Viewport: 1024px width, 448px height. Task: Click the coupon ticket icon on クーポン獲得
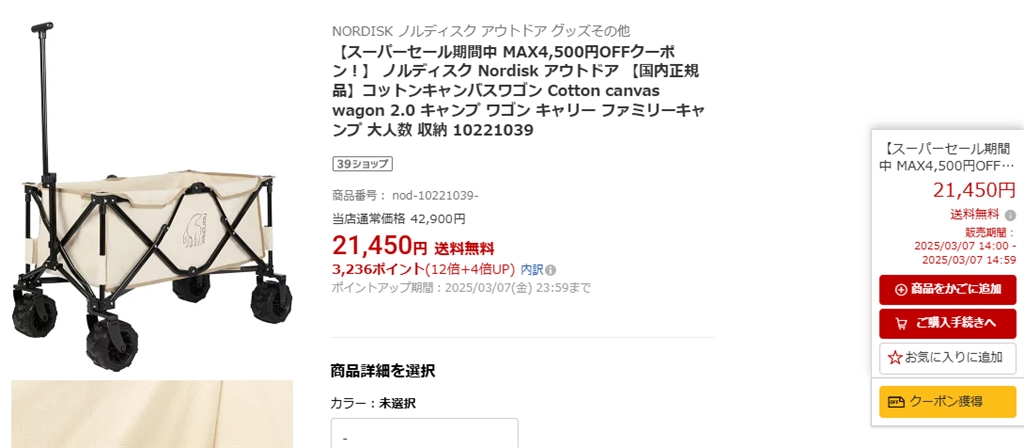click(895, 401)
